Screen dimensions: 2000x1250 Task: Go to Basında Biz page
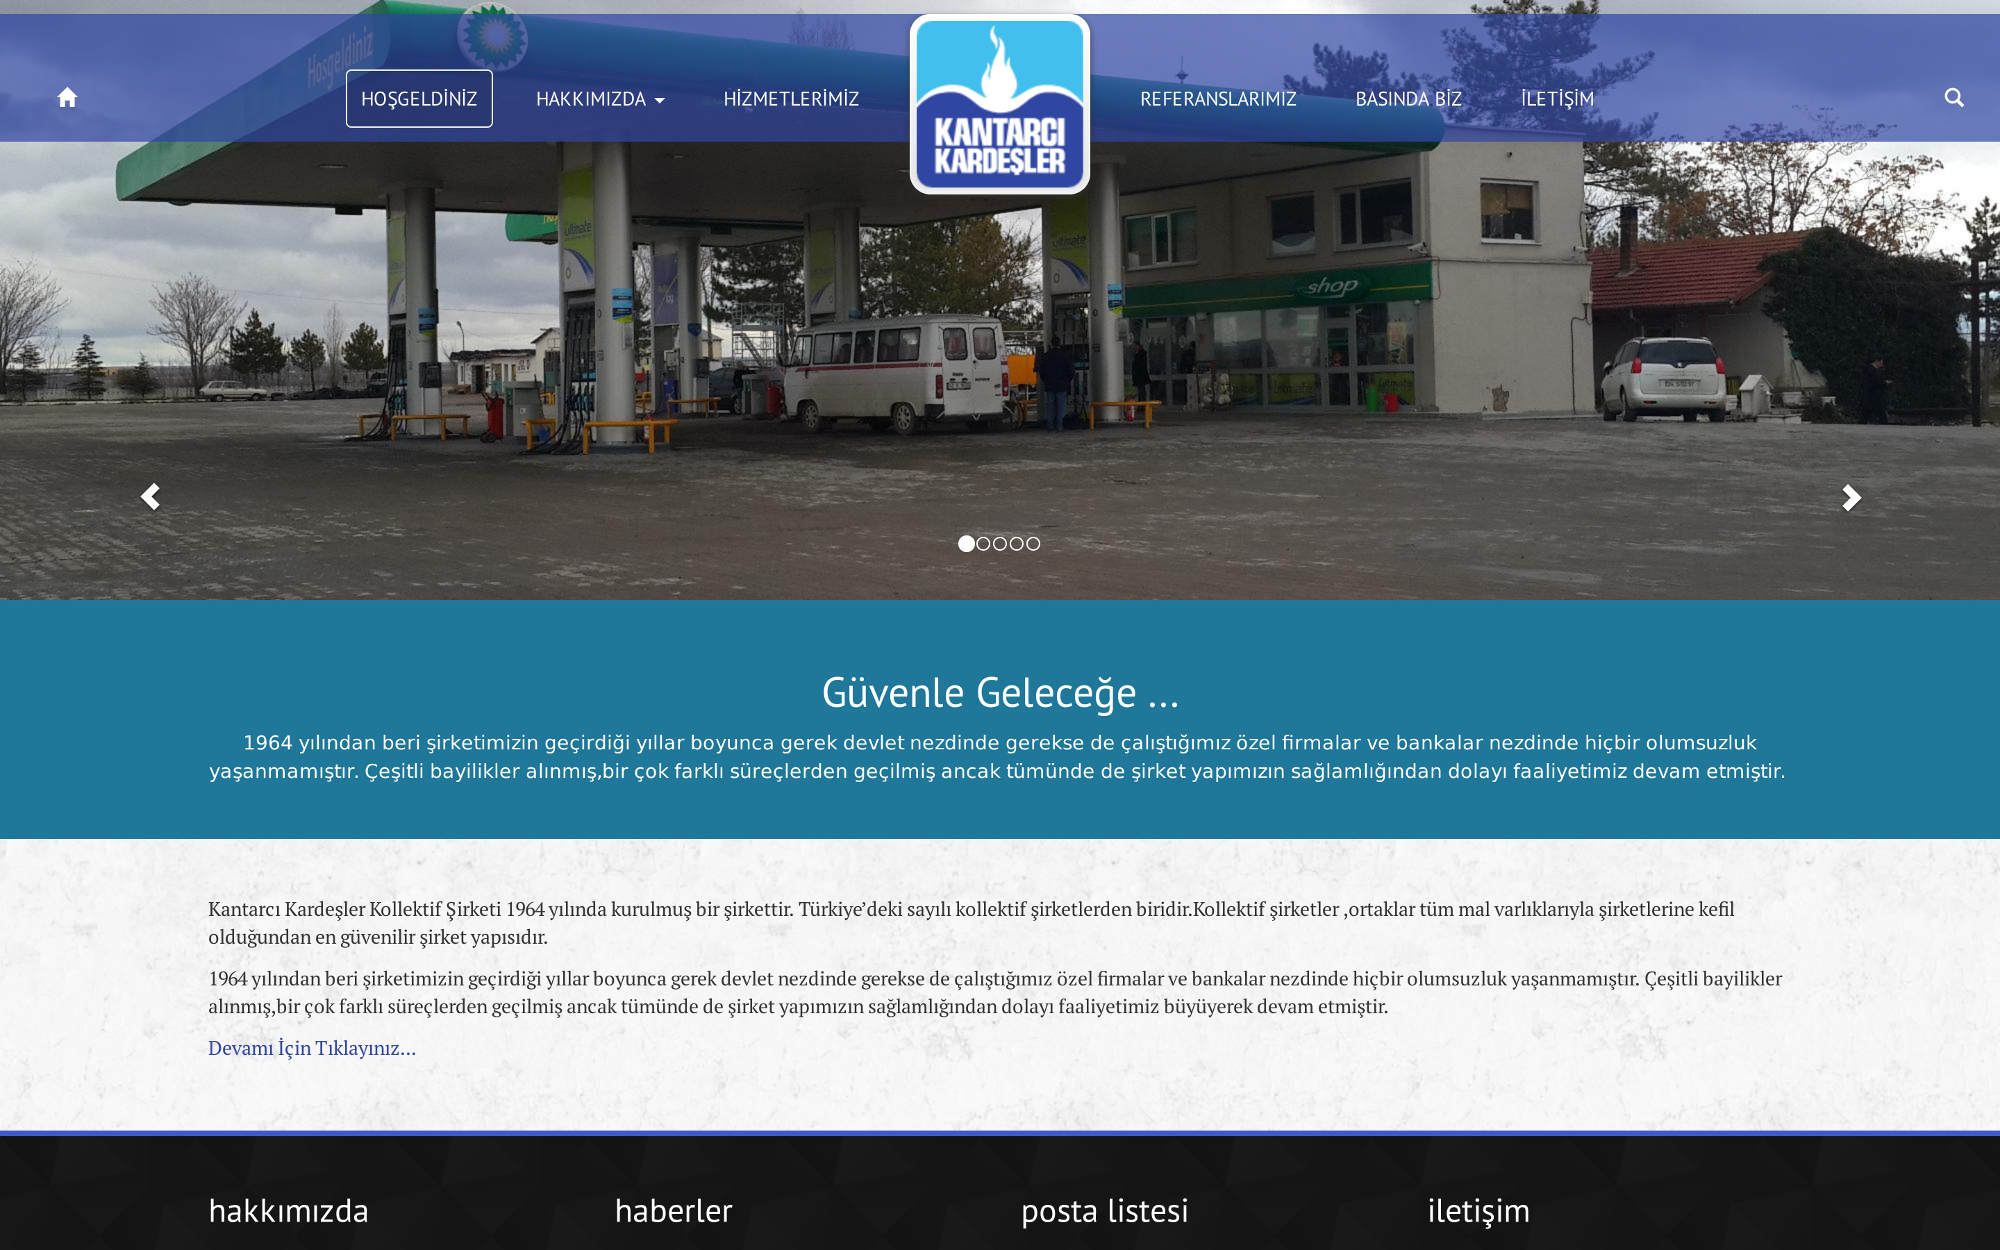point(1408,99)
